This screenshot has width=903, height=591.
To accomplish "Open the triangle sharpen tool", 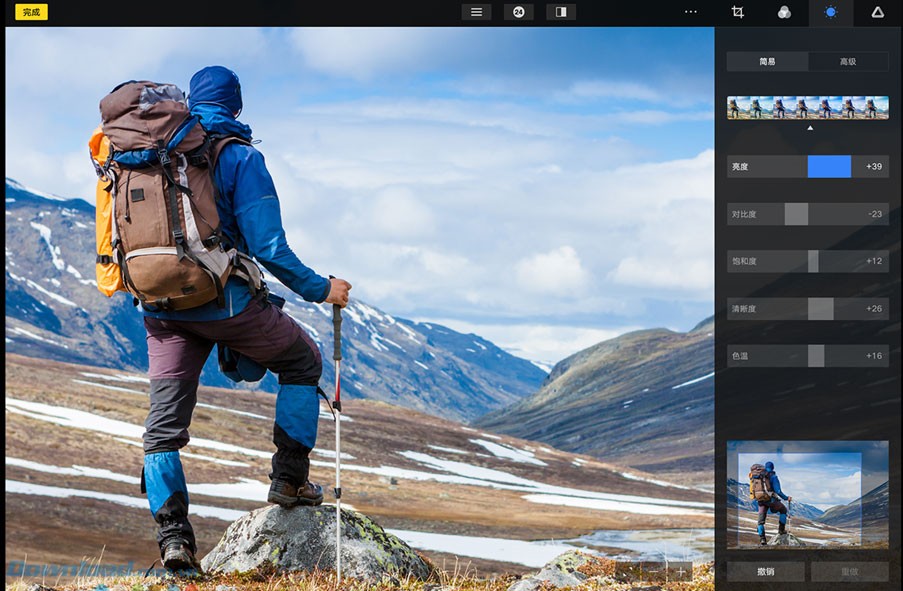I will [x=877, y=12].
